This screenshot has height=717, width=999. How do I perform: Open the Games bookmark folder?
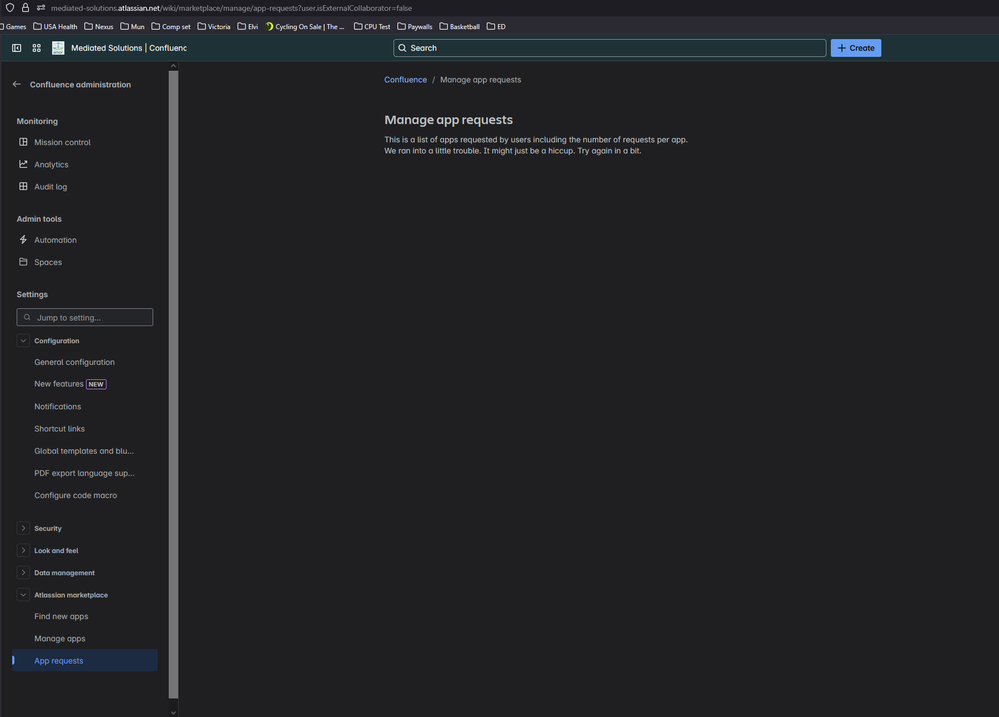pos(13,27)
